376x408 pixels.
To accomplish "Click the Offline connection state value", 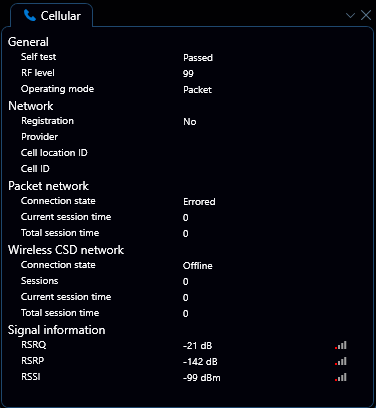I will pos(198,266).
